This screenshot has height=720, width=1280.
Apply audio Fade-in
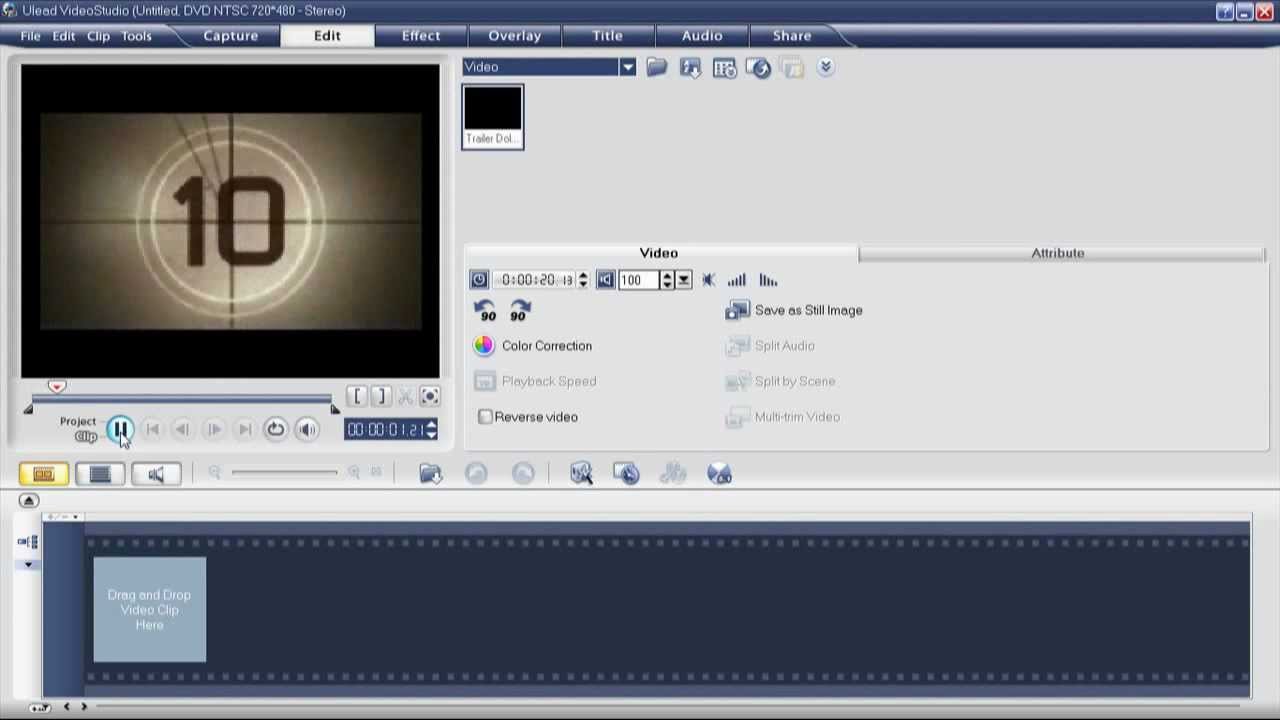(x=737, y=280)
